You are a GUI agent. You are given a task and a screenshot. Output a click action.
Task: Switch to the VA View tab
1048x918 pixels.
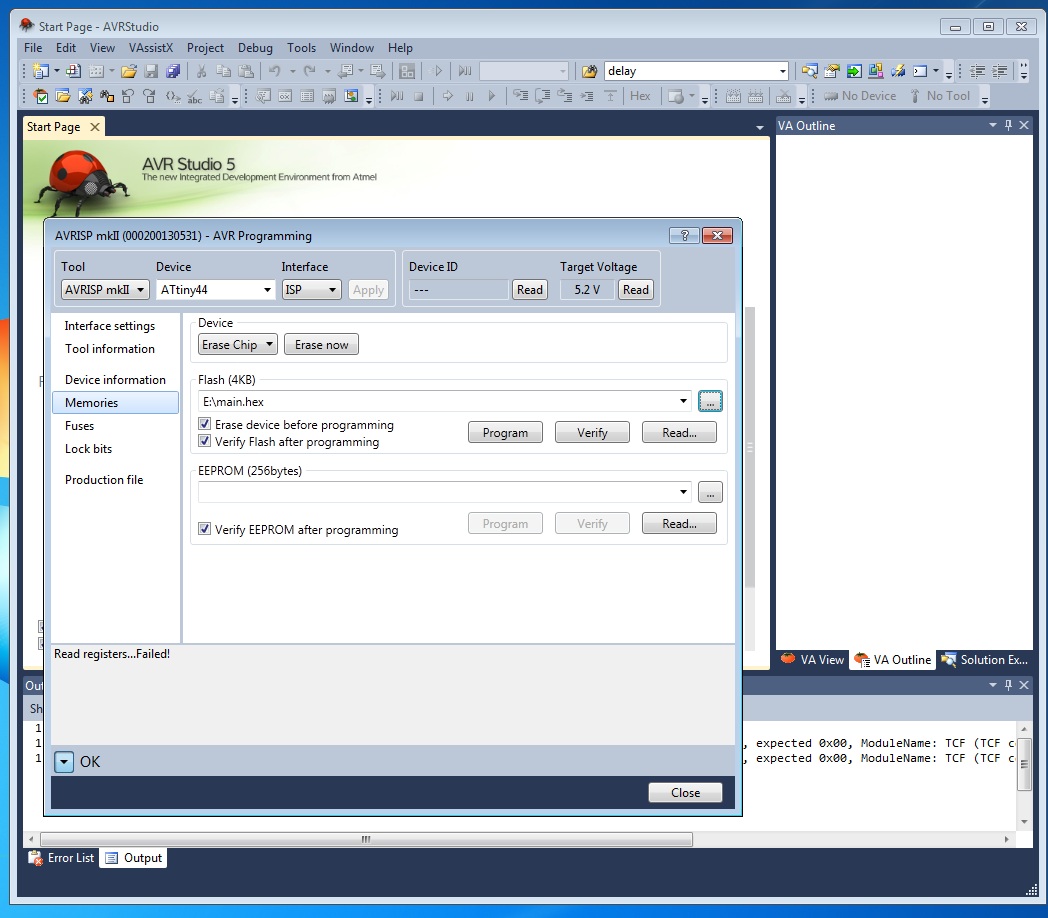(x=813, y=660)
